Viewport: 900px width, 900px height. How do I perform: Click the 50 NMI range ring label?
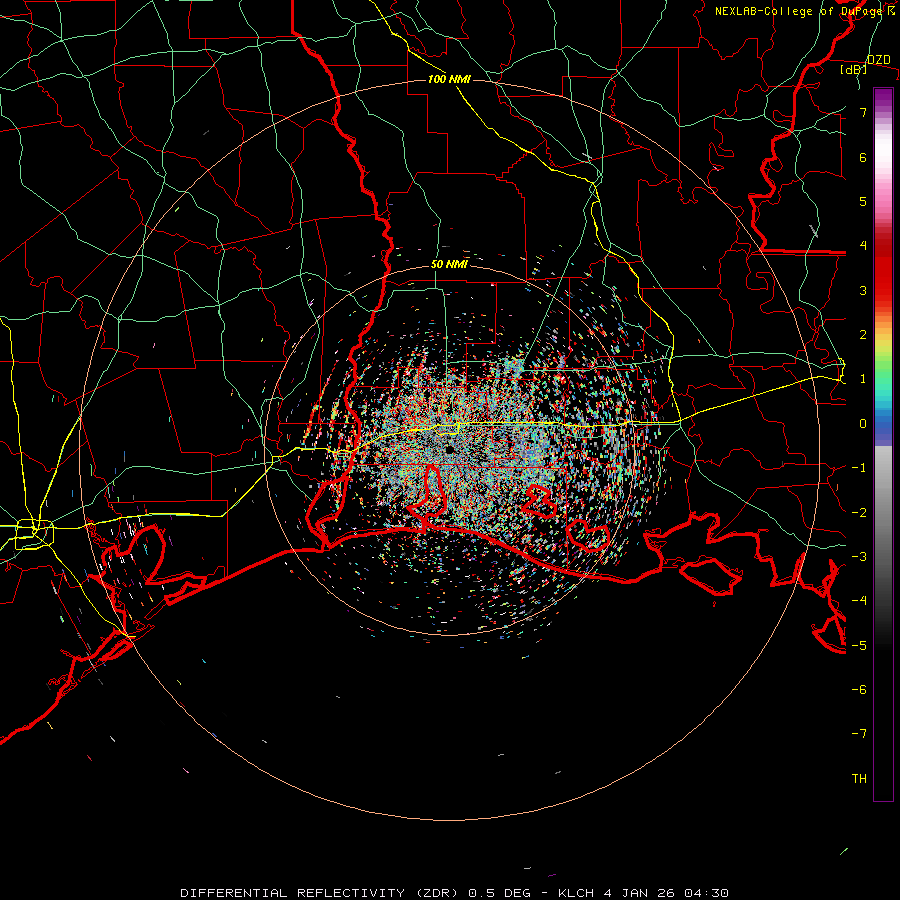click(449, 264)
